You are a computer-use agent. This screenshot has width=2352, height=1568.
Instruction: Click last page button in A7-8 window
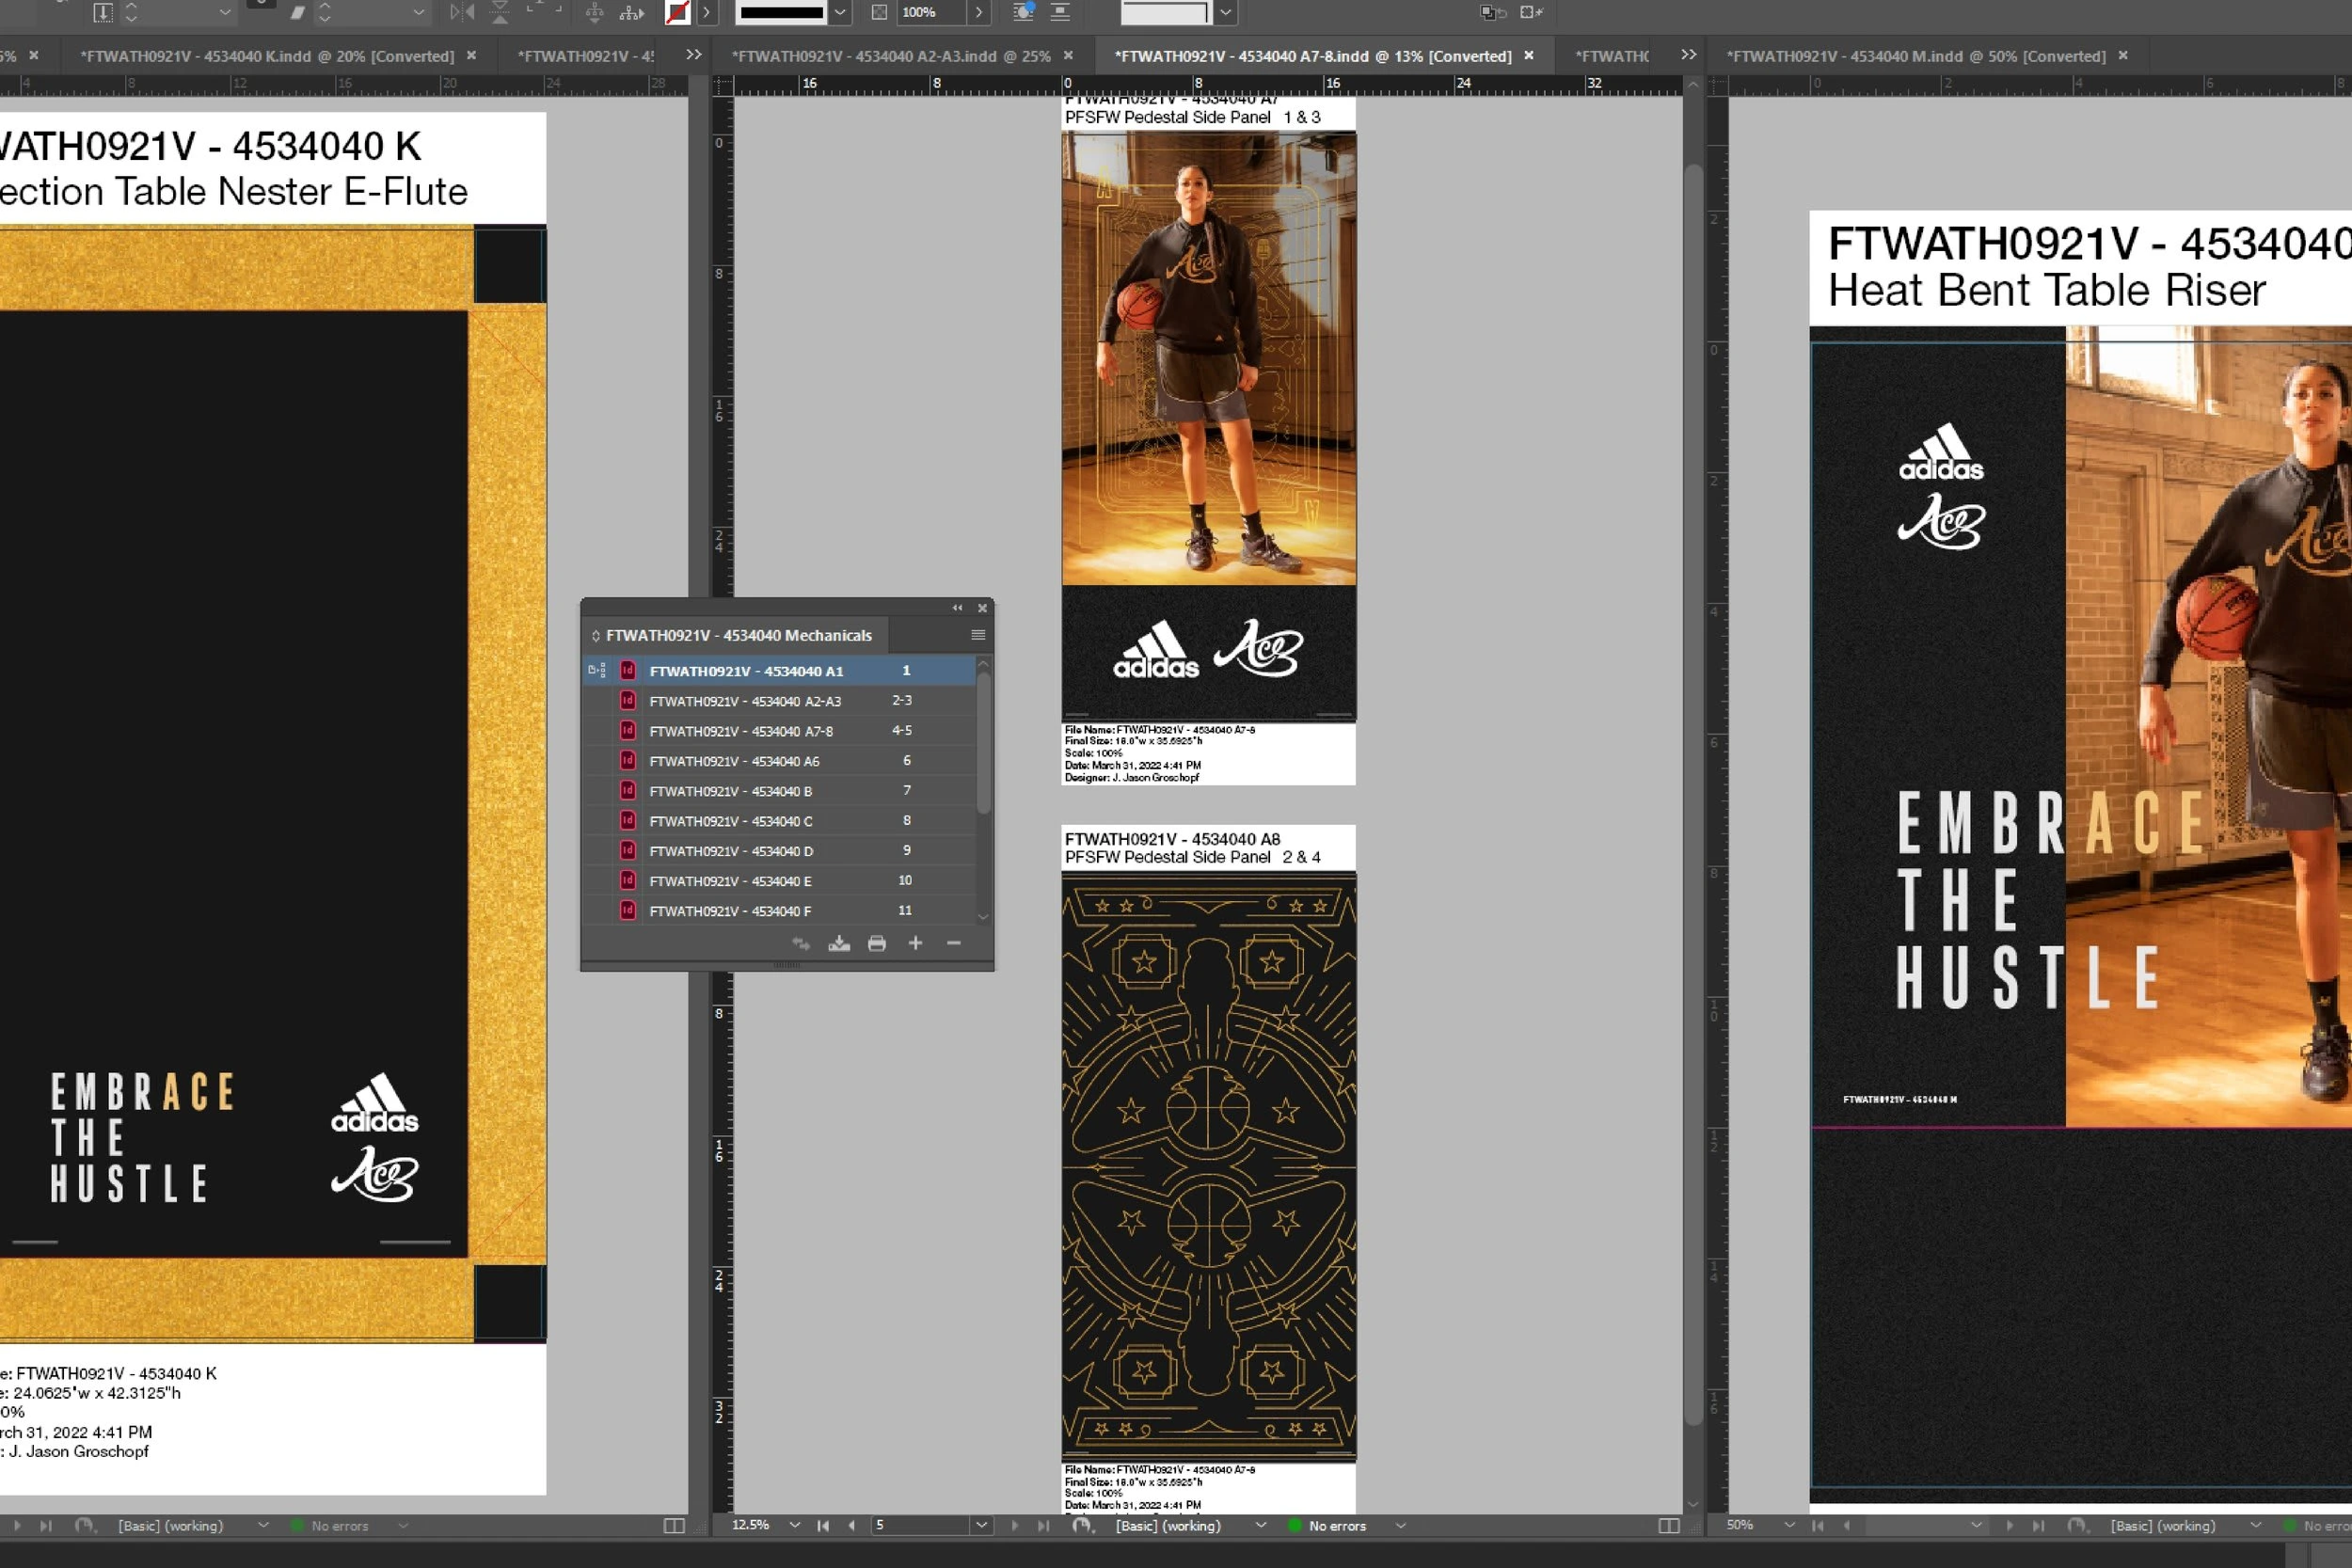pyautogui.click(x=1043, y=1525)
